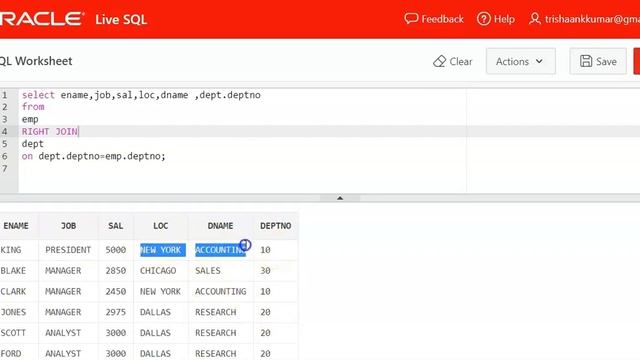Click the Actions chevron arrow
640x360 pixels.
click(539, 61)
